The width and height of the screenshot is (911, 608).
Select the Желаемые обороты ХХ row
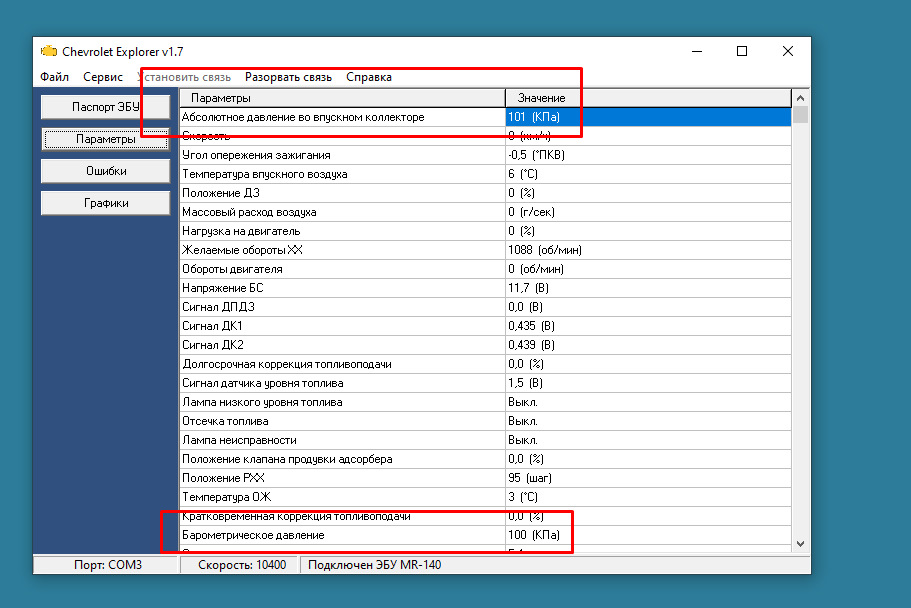tap(485, 250)
